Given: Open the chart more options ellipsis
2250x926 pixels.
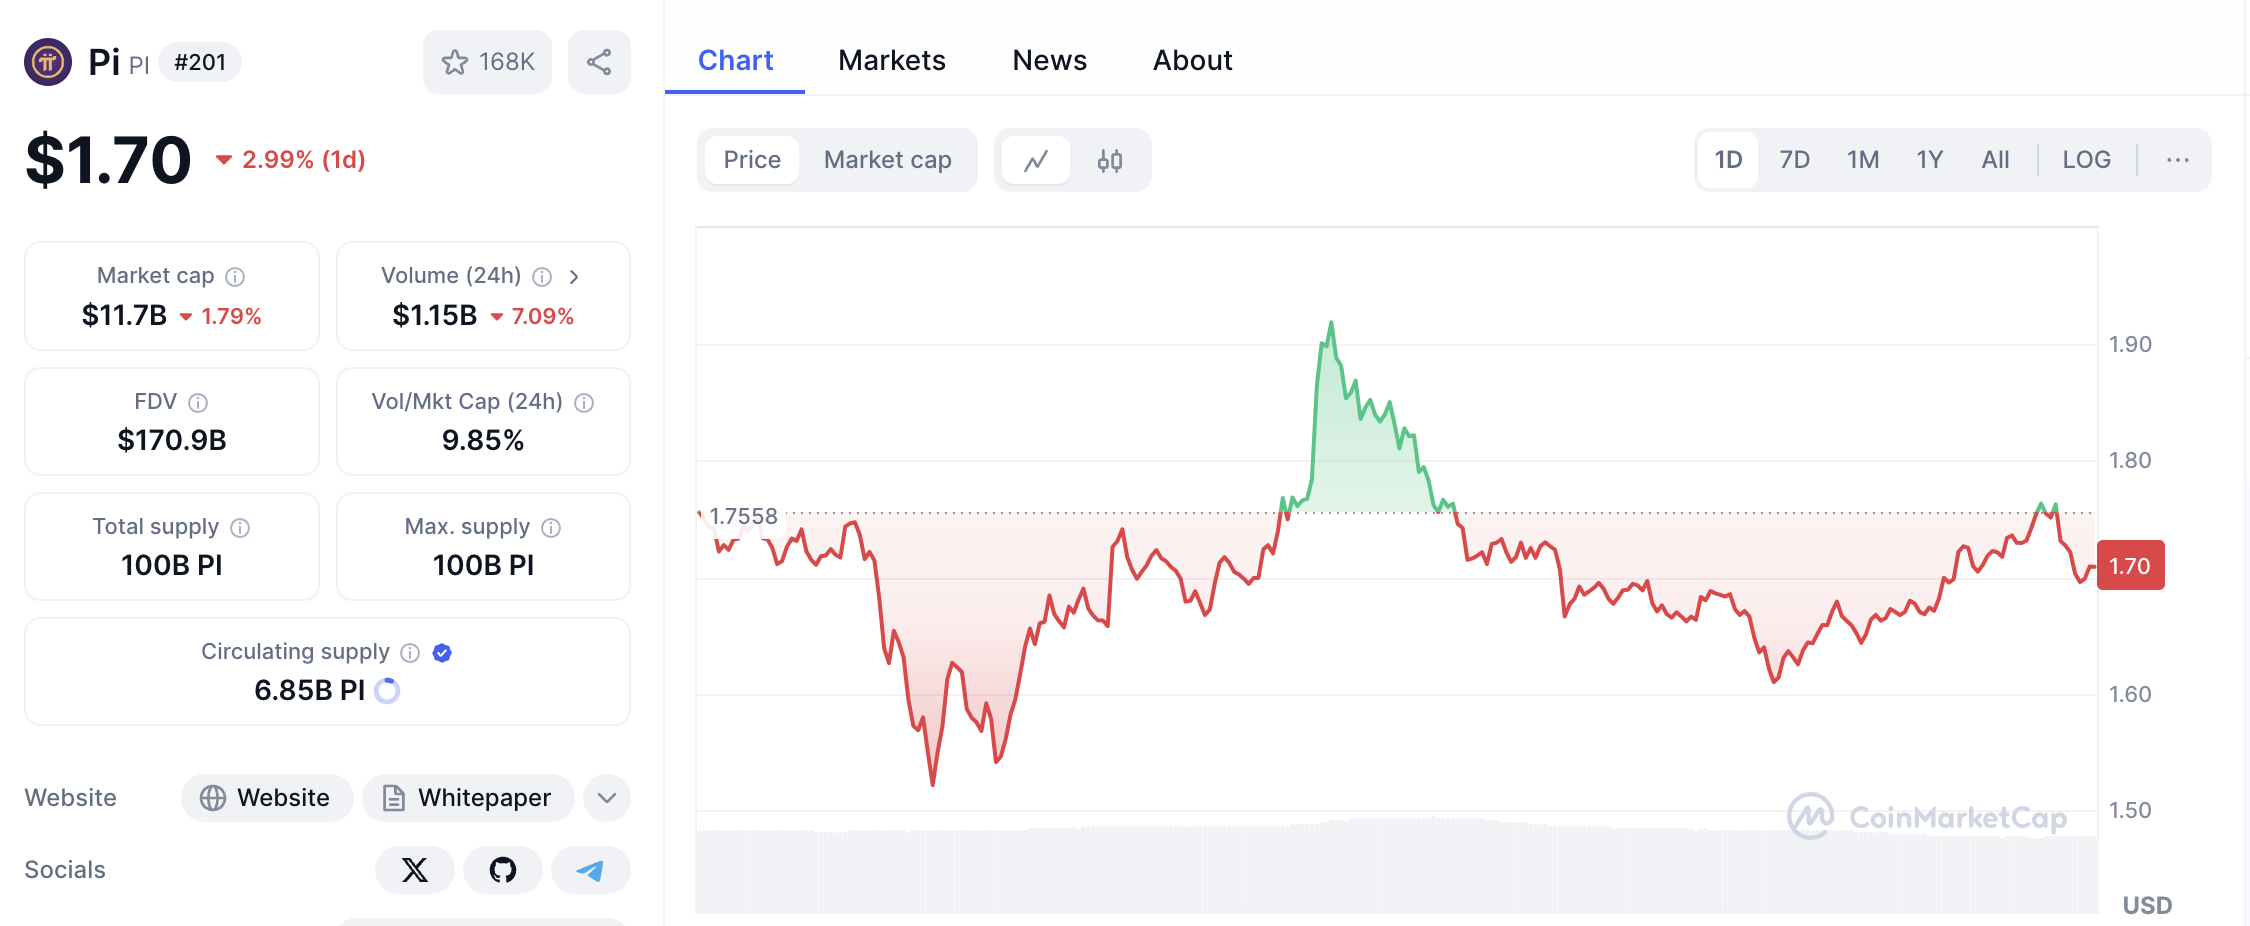Looking at the screenshot, I should 2177,160.
